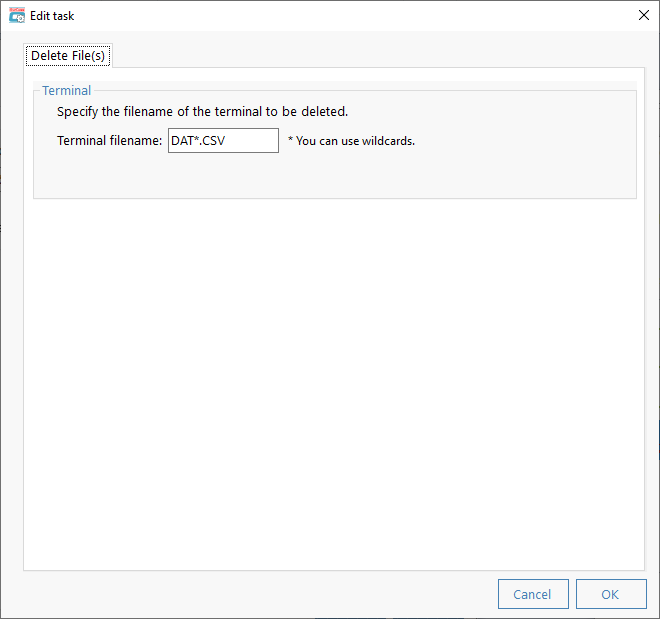Confirm the task with OK

[611, 594]
